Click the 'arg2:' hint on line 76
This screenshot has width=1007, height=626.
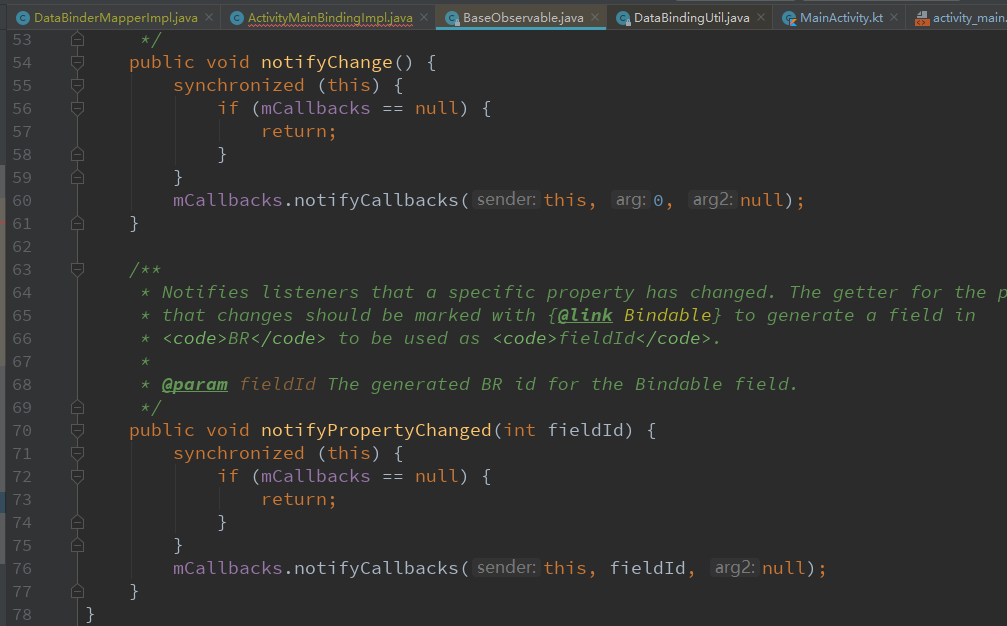tap(734, 568)
